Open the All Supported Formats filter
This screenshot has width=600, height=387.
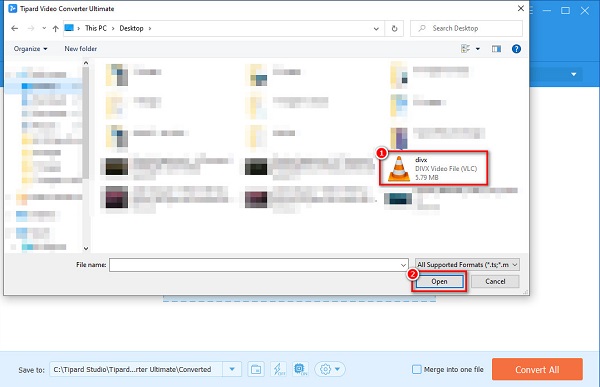tap(467, 265)
